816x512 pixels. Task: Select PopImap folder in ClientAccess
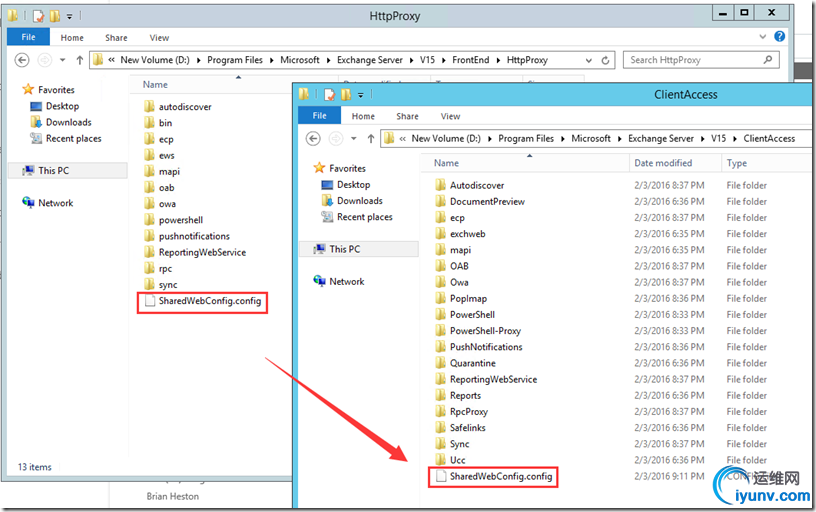(461, 299)
